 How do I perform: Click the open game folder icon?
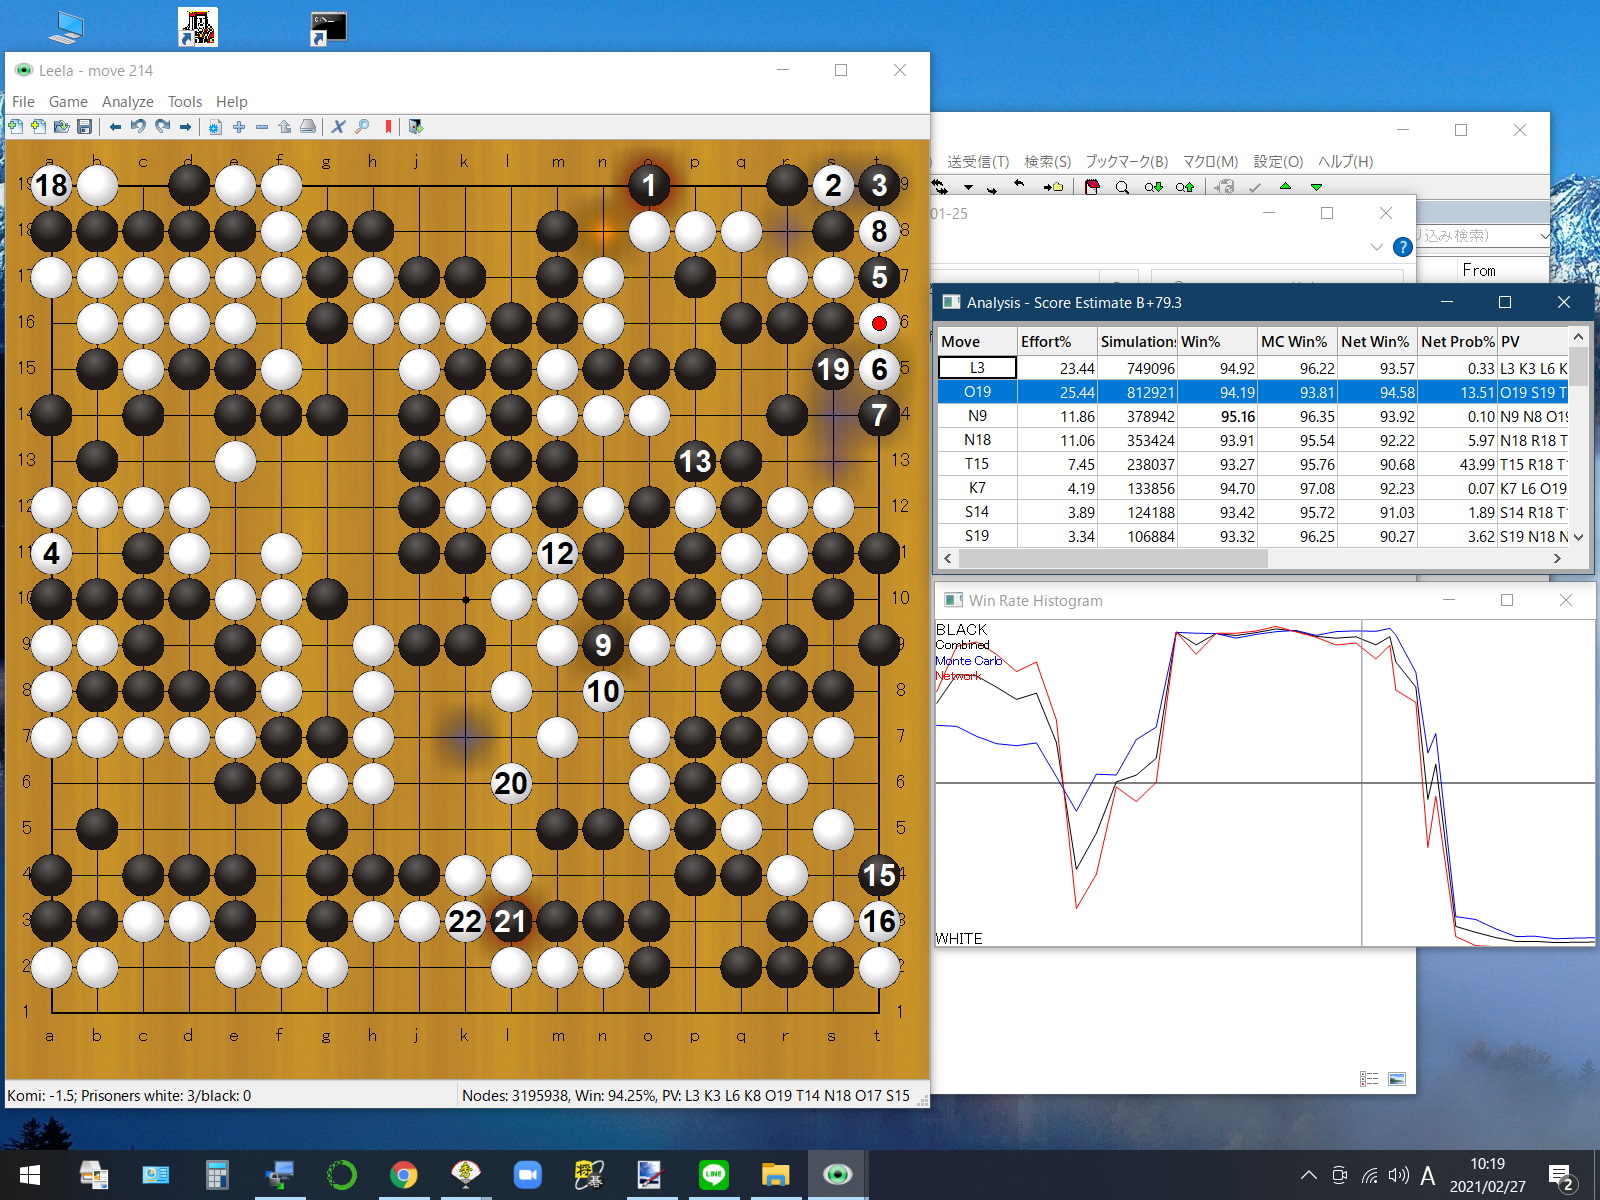[61, 127]
